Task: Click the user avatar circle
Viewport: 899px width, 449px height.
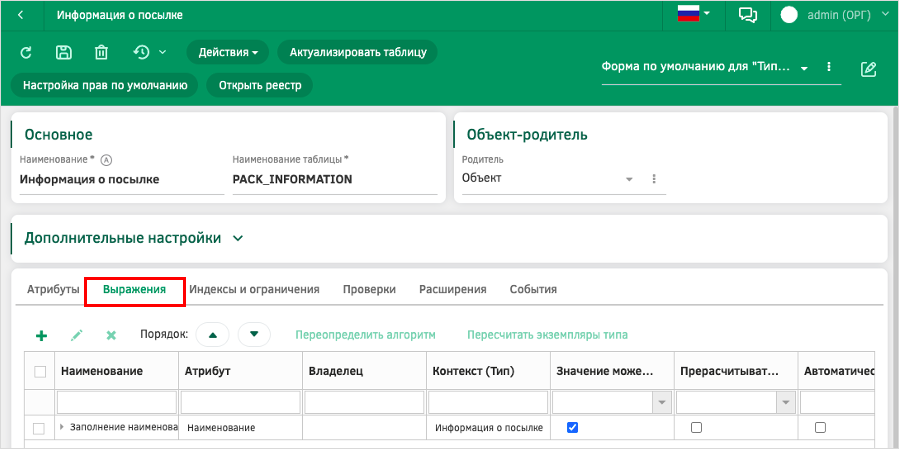Action: (x=789, y=15)
